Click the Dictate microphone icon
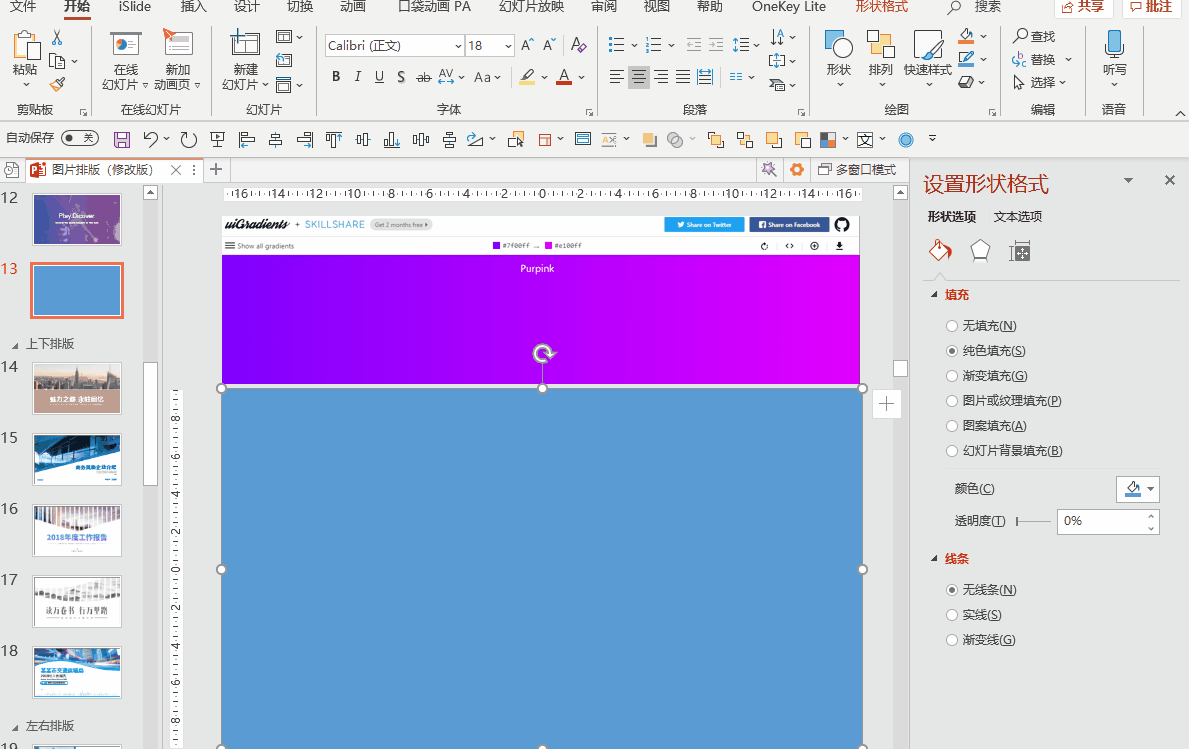 pos(1114,58)
